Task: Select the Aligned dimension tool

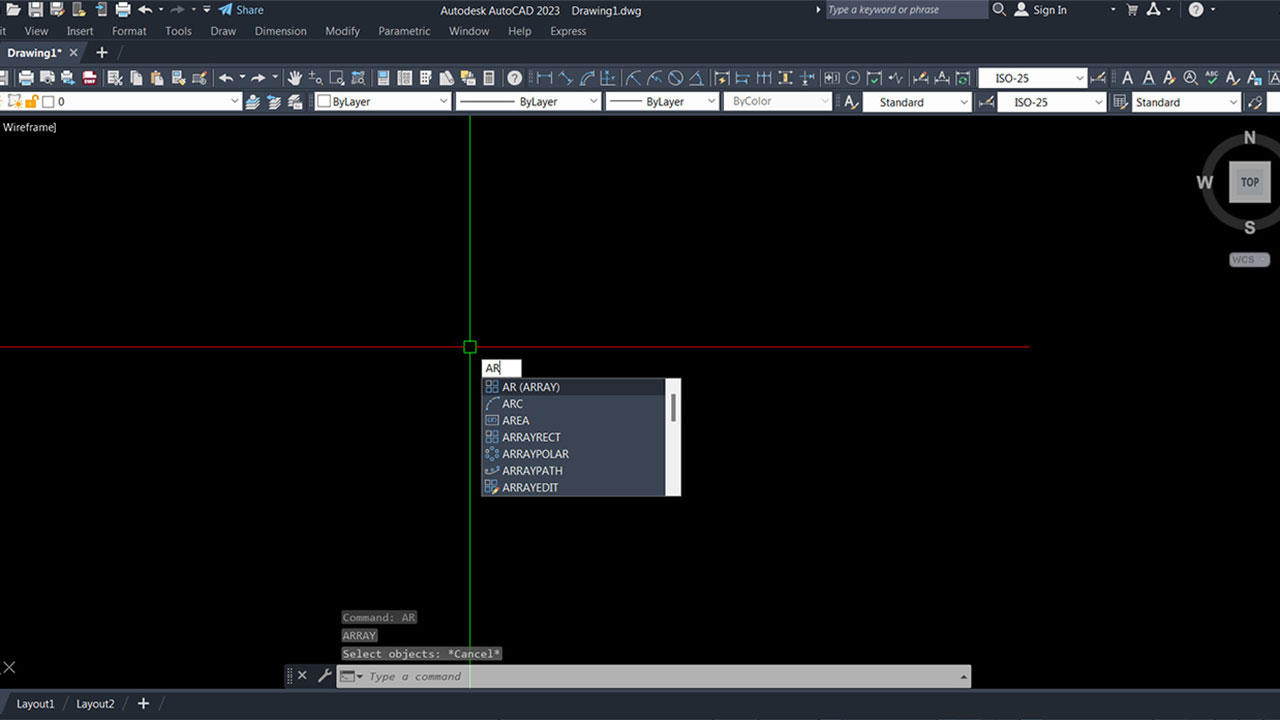Action: click(566, 78)
